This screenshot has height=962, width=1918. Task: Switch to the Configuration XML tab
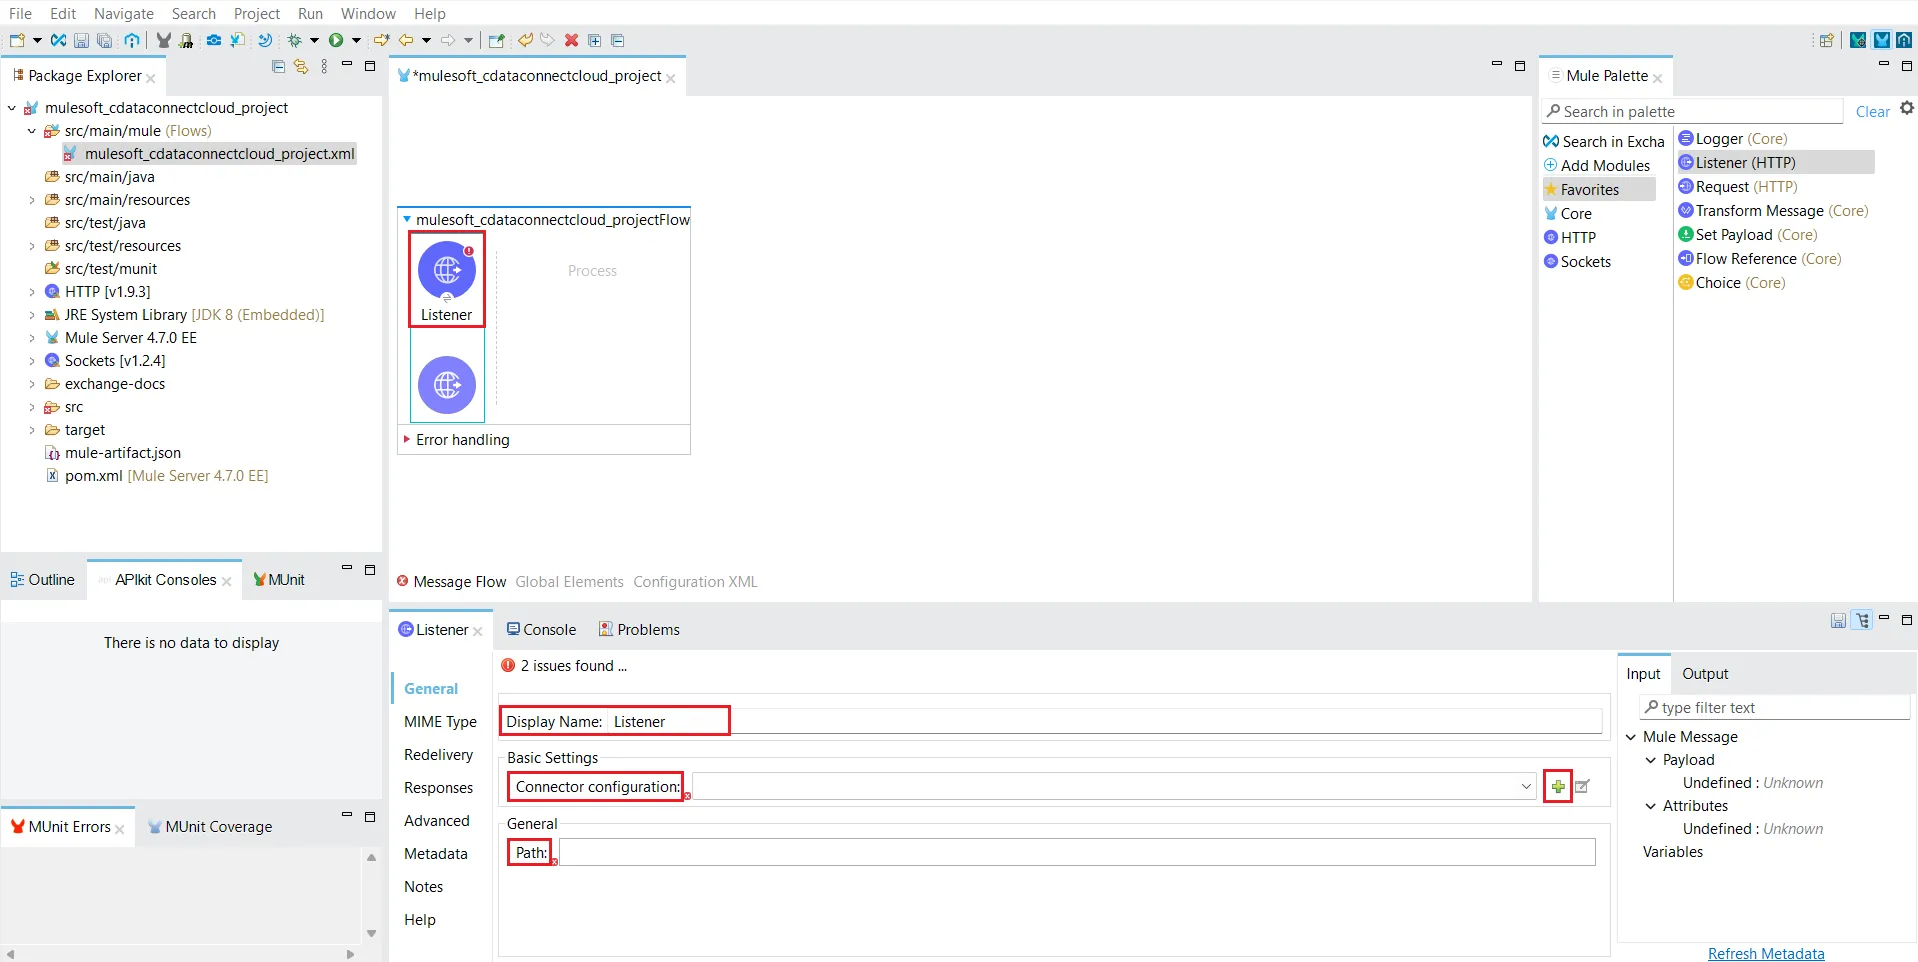[x=695, y=582]
